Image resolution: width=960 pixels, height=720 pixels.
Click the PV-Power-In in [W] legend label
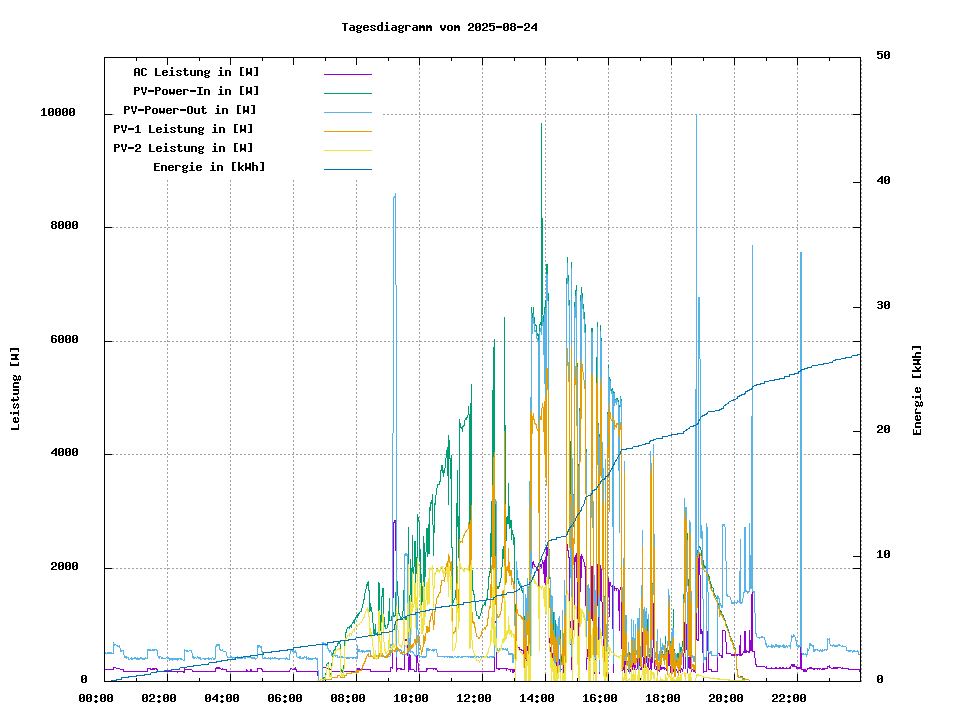(x=196, y=91)
